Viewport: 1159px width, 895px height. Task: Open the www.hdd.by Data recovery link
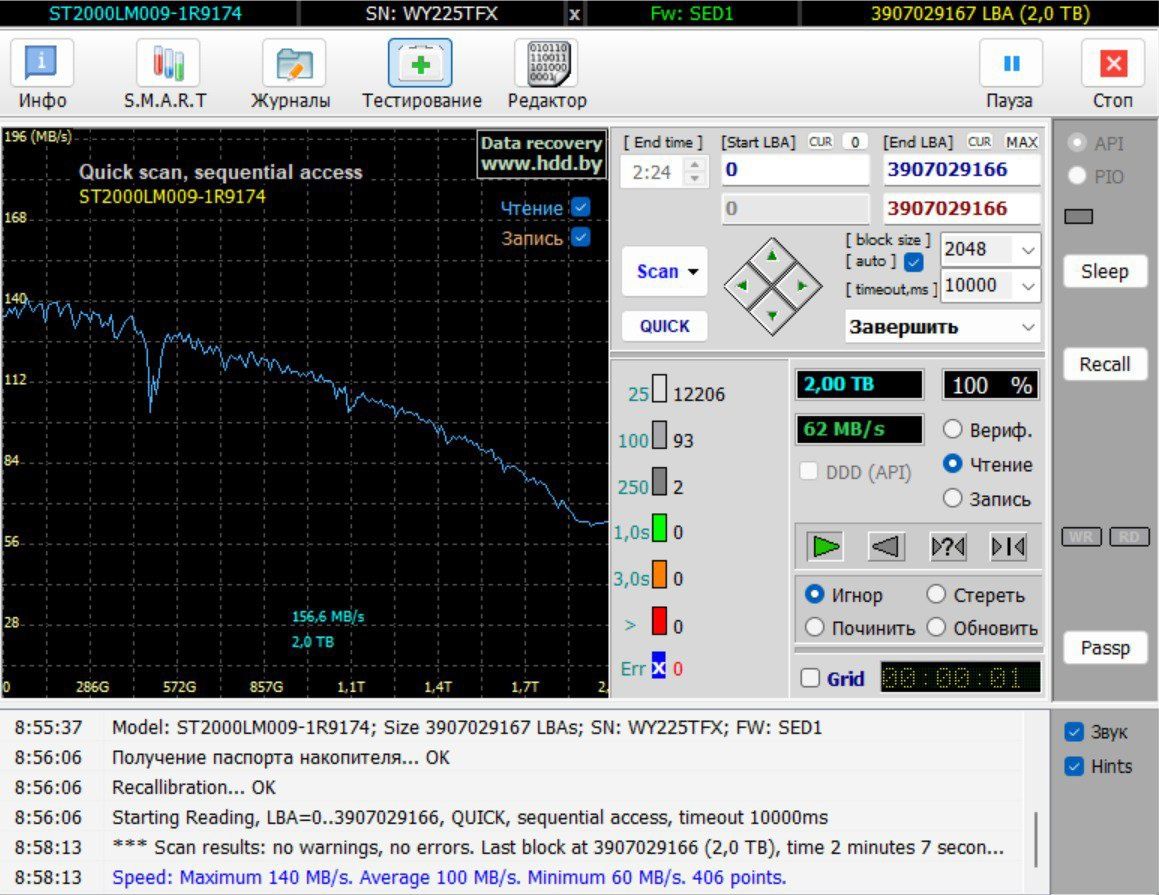click(542, 154)
